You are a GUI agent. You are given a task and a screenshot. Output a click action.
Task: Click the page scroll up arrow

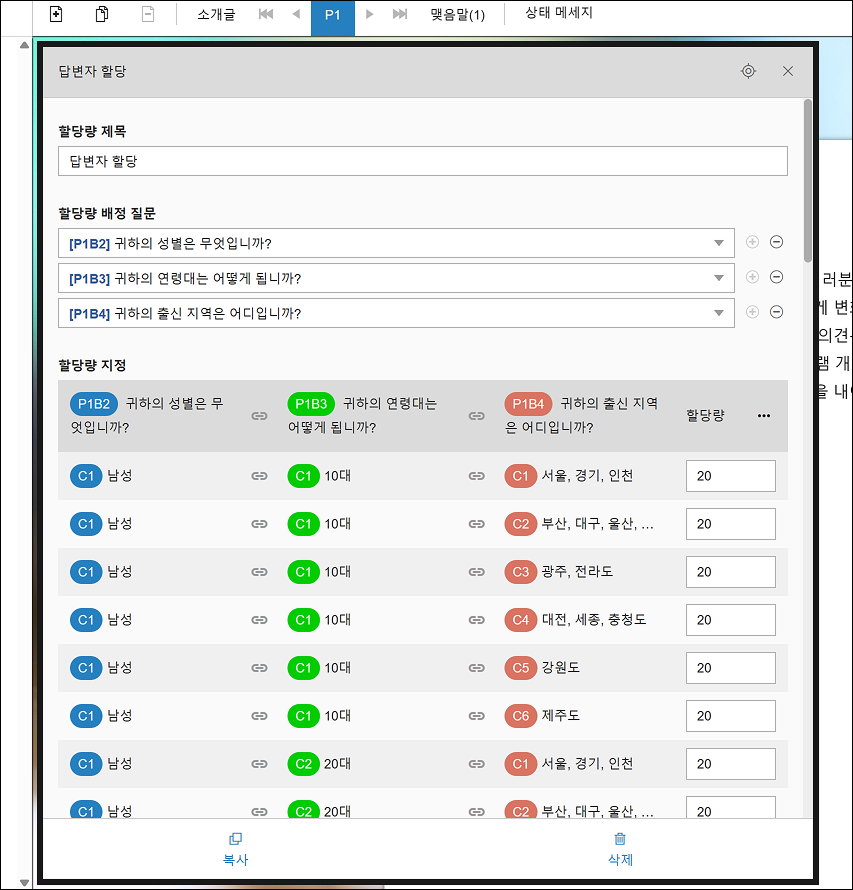[x=24, y=45]
